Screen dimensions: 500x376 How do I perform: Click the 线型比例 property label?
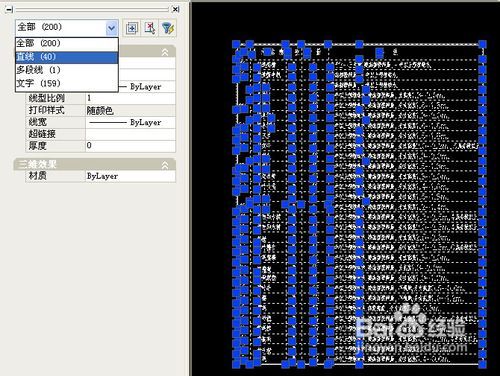click(47, 98)
